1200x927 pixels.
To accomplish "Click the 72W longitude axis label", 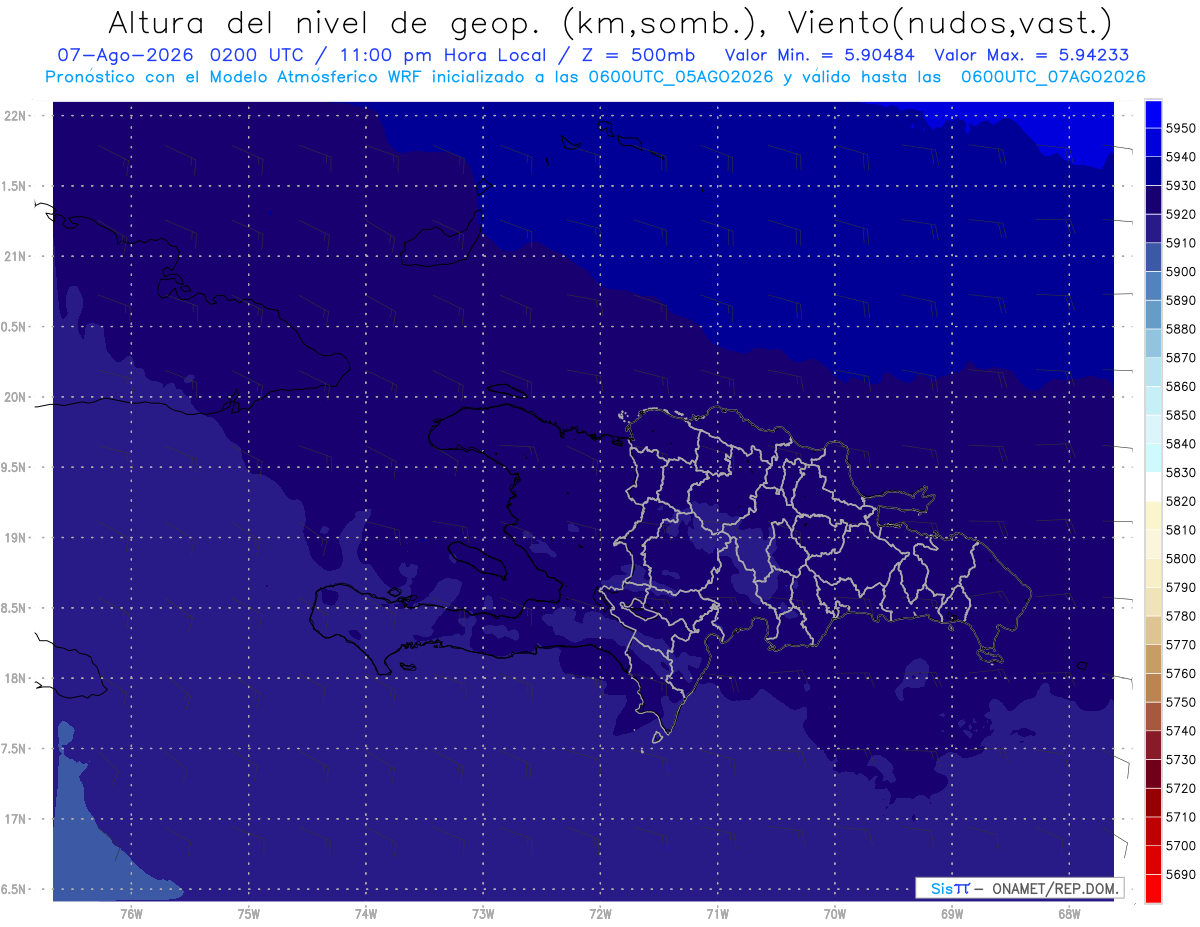I will click(x=600, y=913).
